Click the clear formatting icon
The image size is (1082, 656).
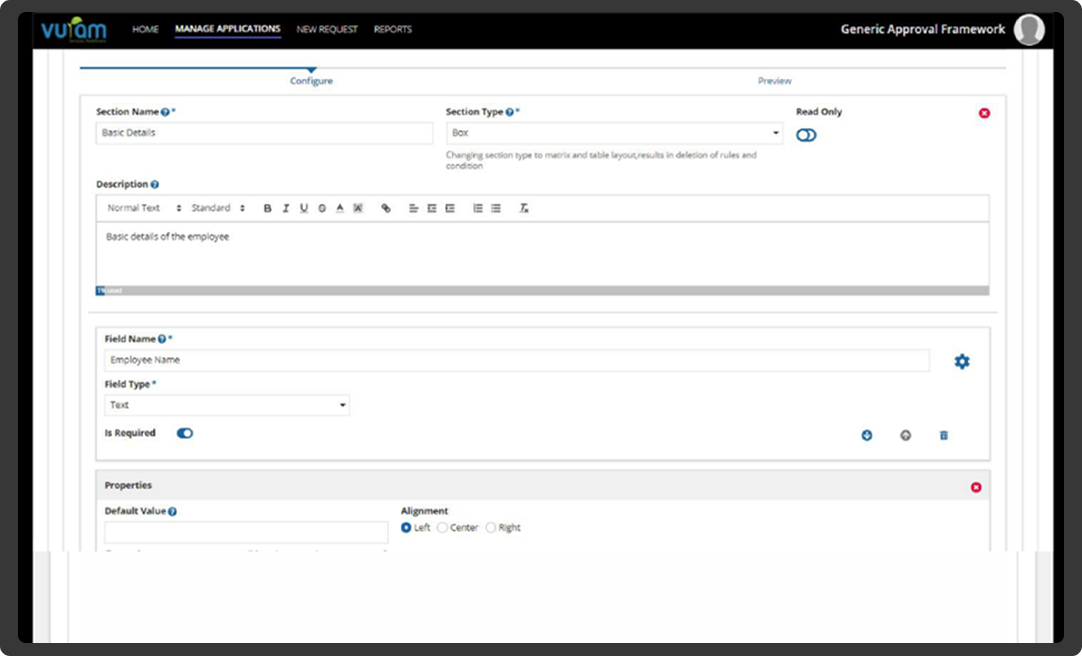(x=523, y=208)
